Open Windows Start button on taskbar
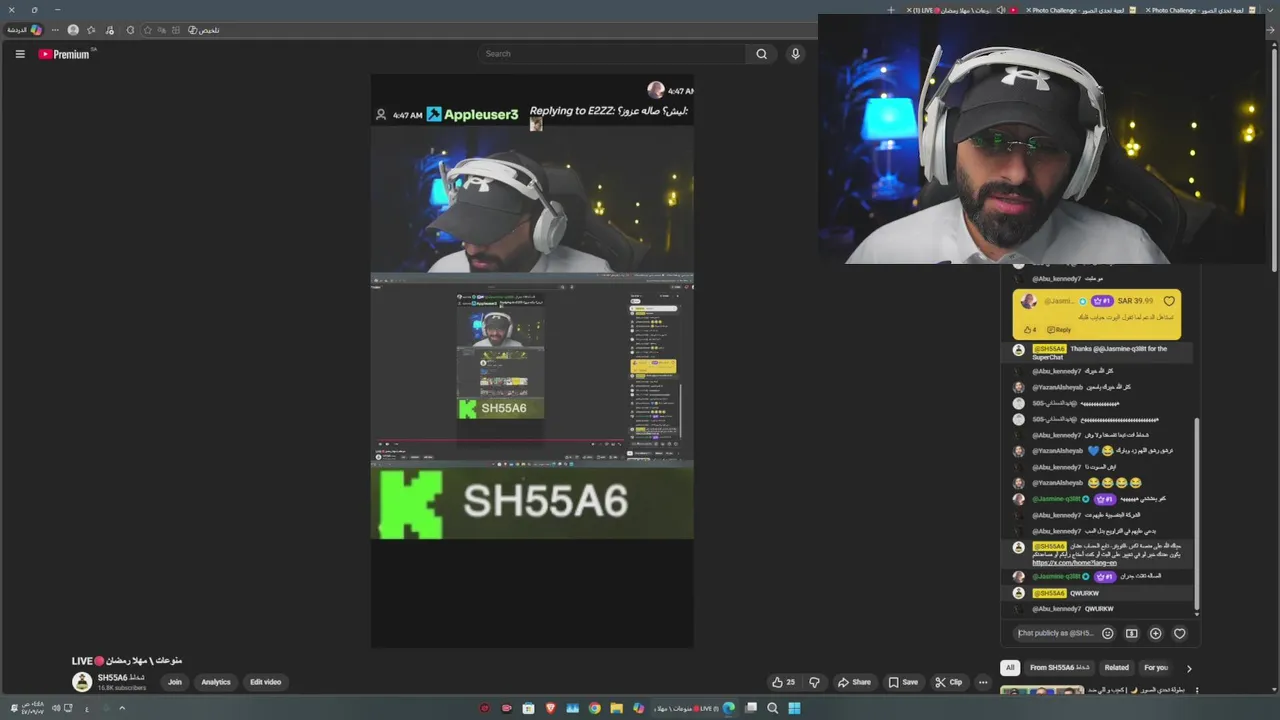 [x=794, y=708]
